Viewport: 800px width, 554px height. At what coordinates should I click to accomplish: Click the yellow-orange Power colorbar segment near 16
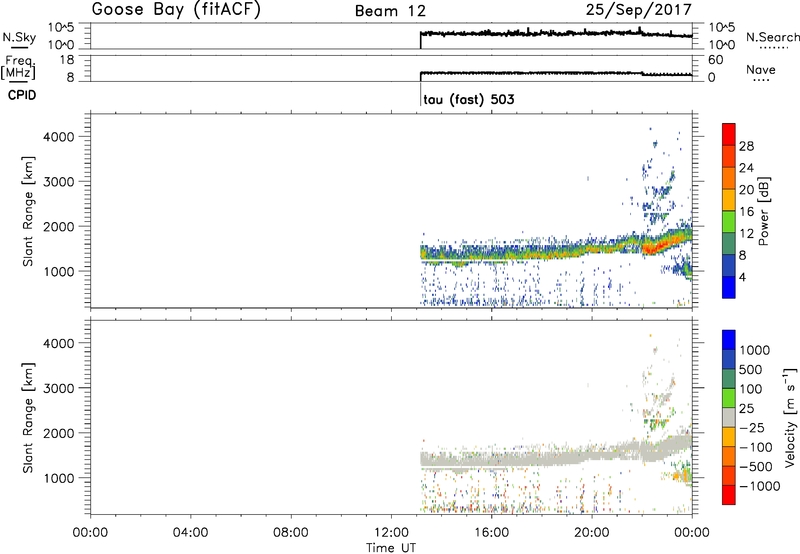pyautogui.click(x=729, y=199)
